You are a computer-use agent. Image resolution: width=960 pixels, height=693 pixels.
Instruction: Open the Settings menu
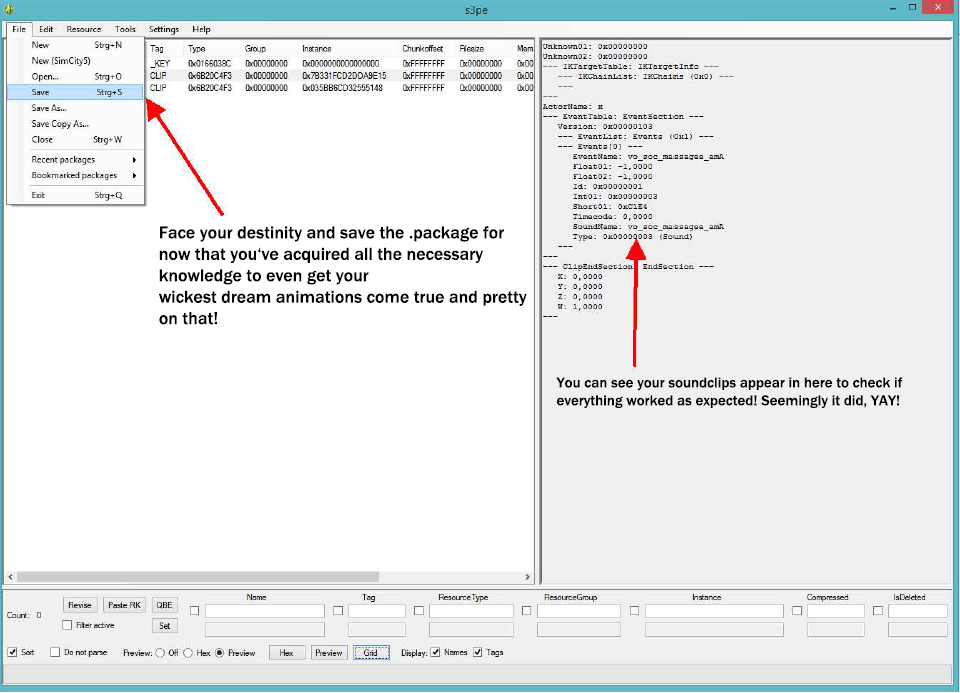coord(163,29)
